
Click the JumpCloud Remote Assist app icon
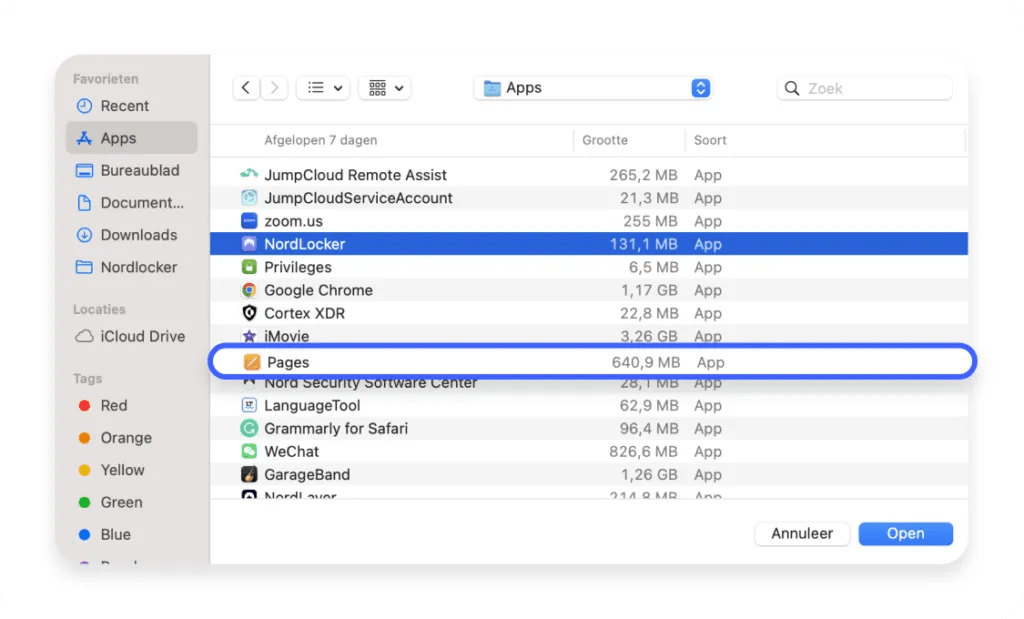pyautogui.click(x=249, y=174)
